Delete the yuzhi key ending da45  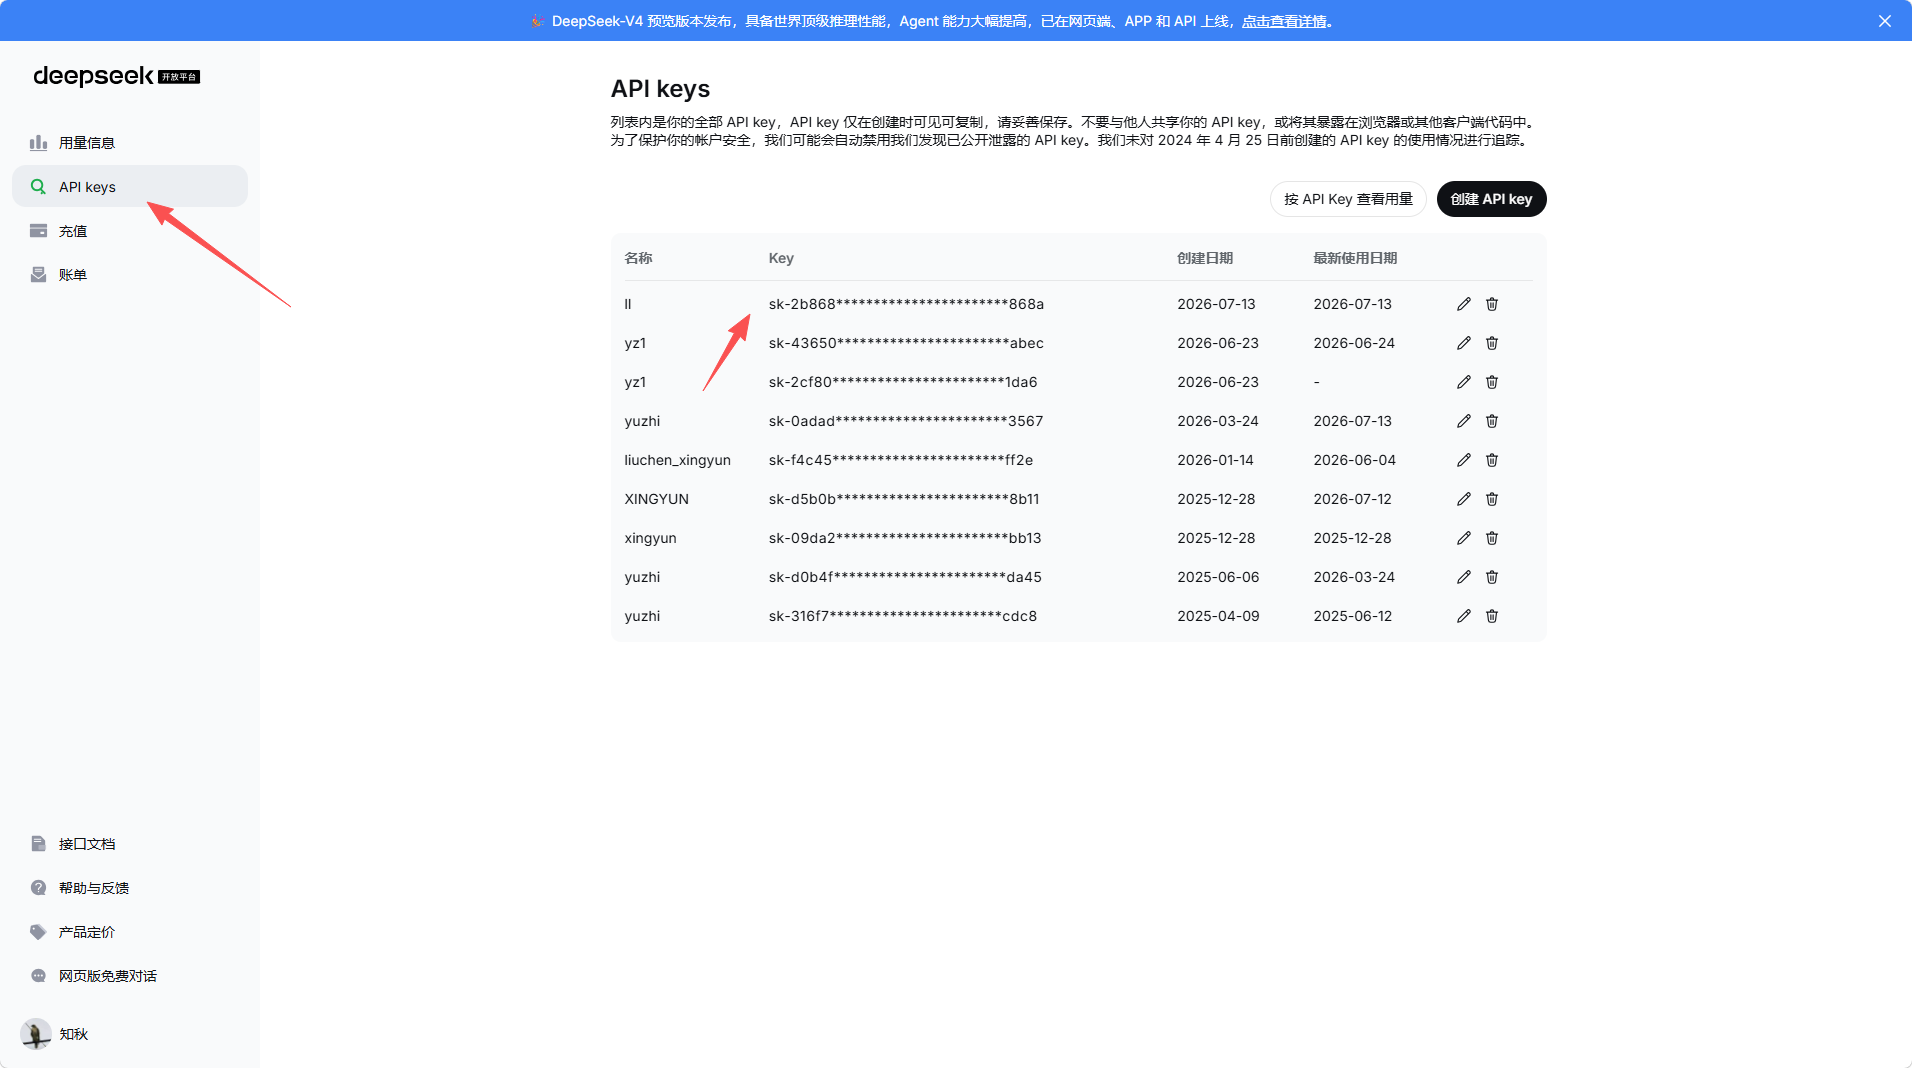pyautogui.click(x=1492, y=577)
